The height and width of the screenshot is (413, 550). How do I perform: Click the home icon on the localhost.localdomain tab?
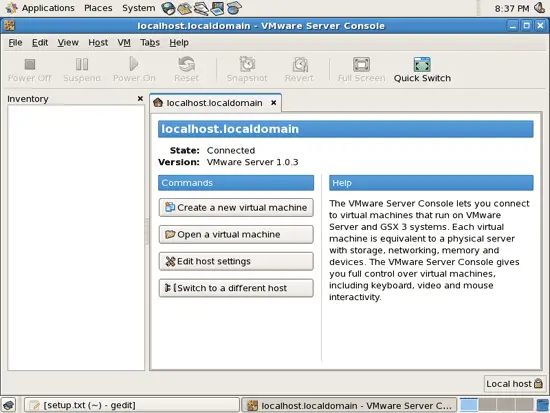(158, 102)
